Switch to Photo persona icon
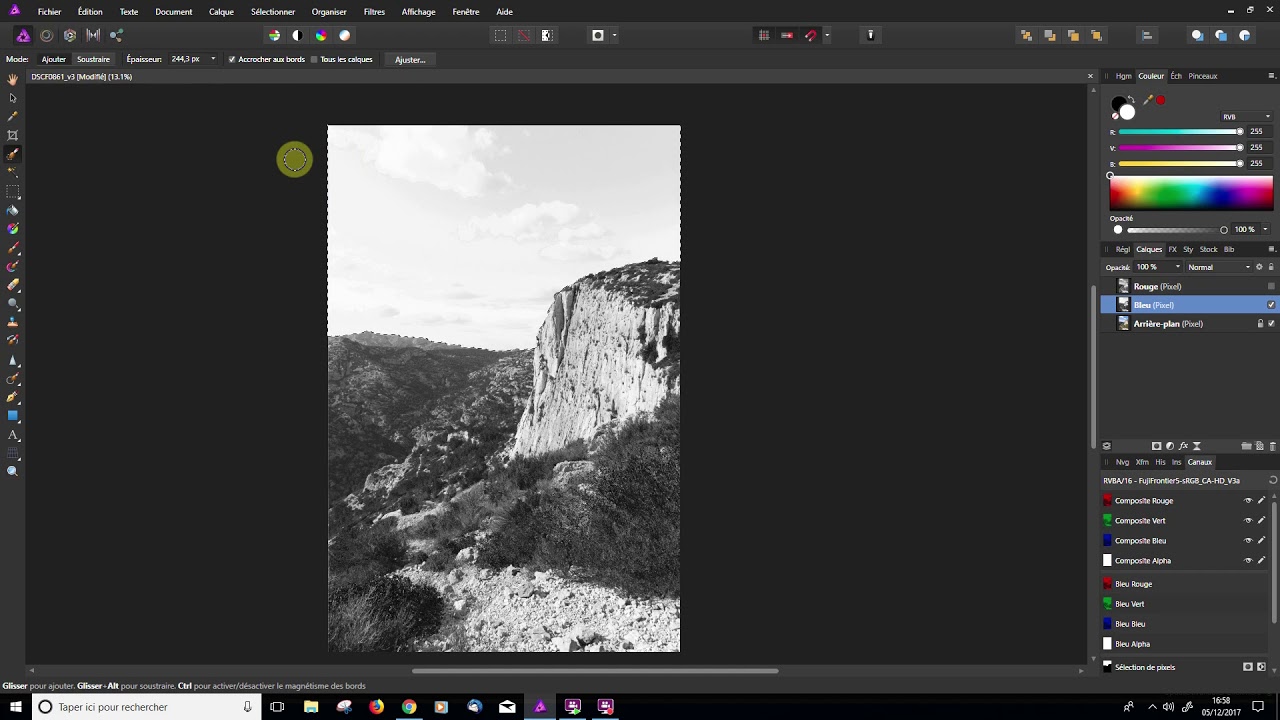 pos(23,35)
